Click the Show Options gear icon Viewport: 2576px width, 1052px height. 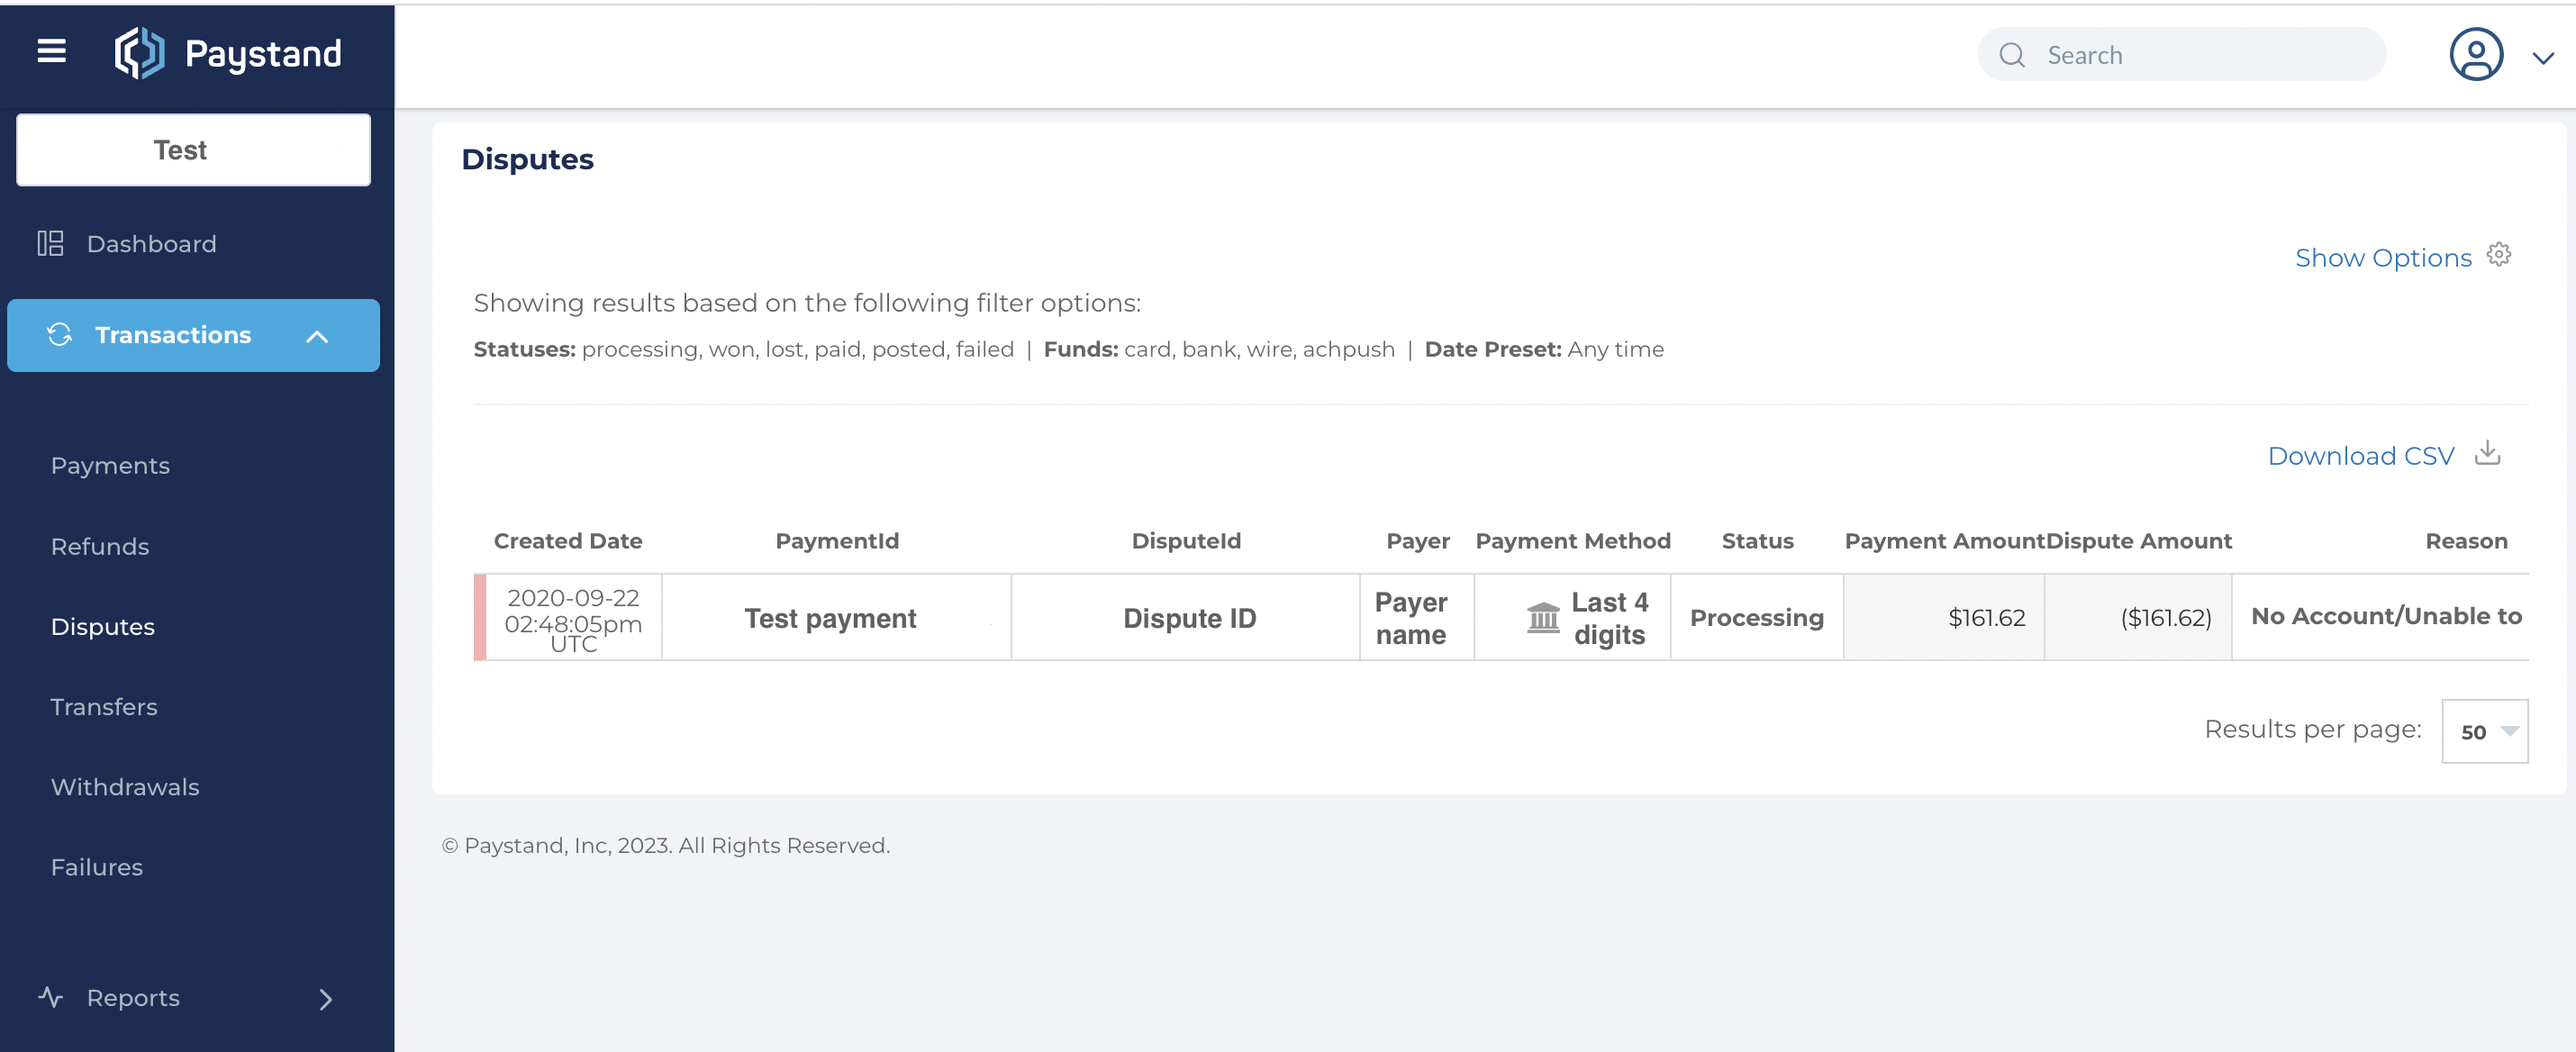tap(2499, 255)
